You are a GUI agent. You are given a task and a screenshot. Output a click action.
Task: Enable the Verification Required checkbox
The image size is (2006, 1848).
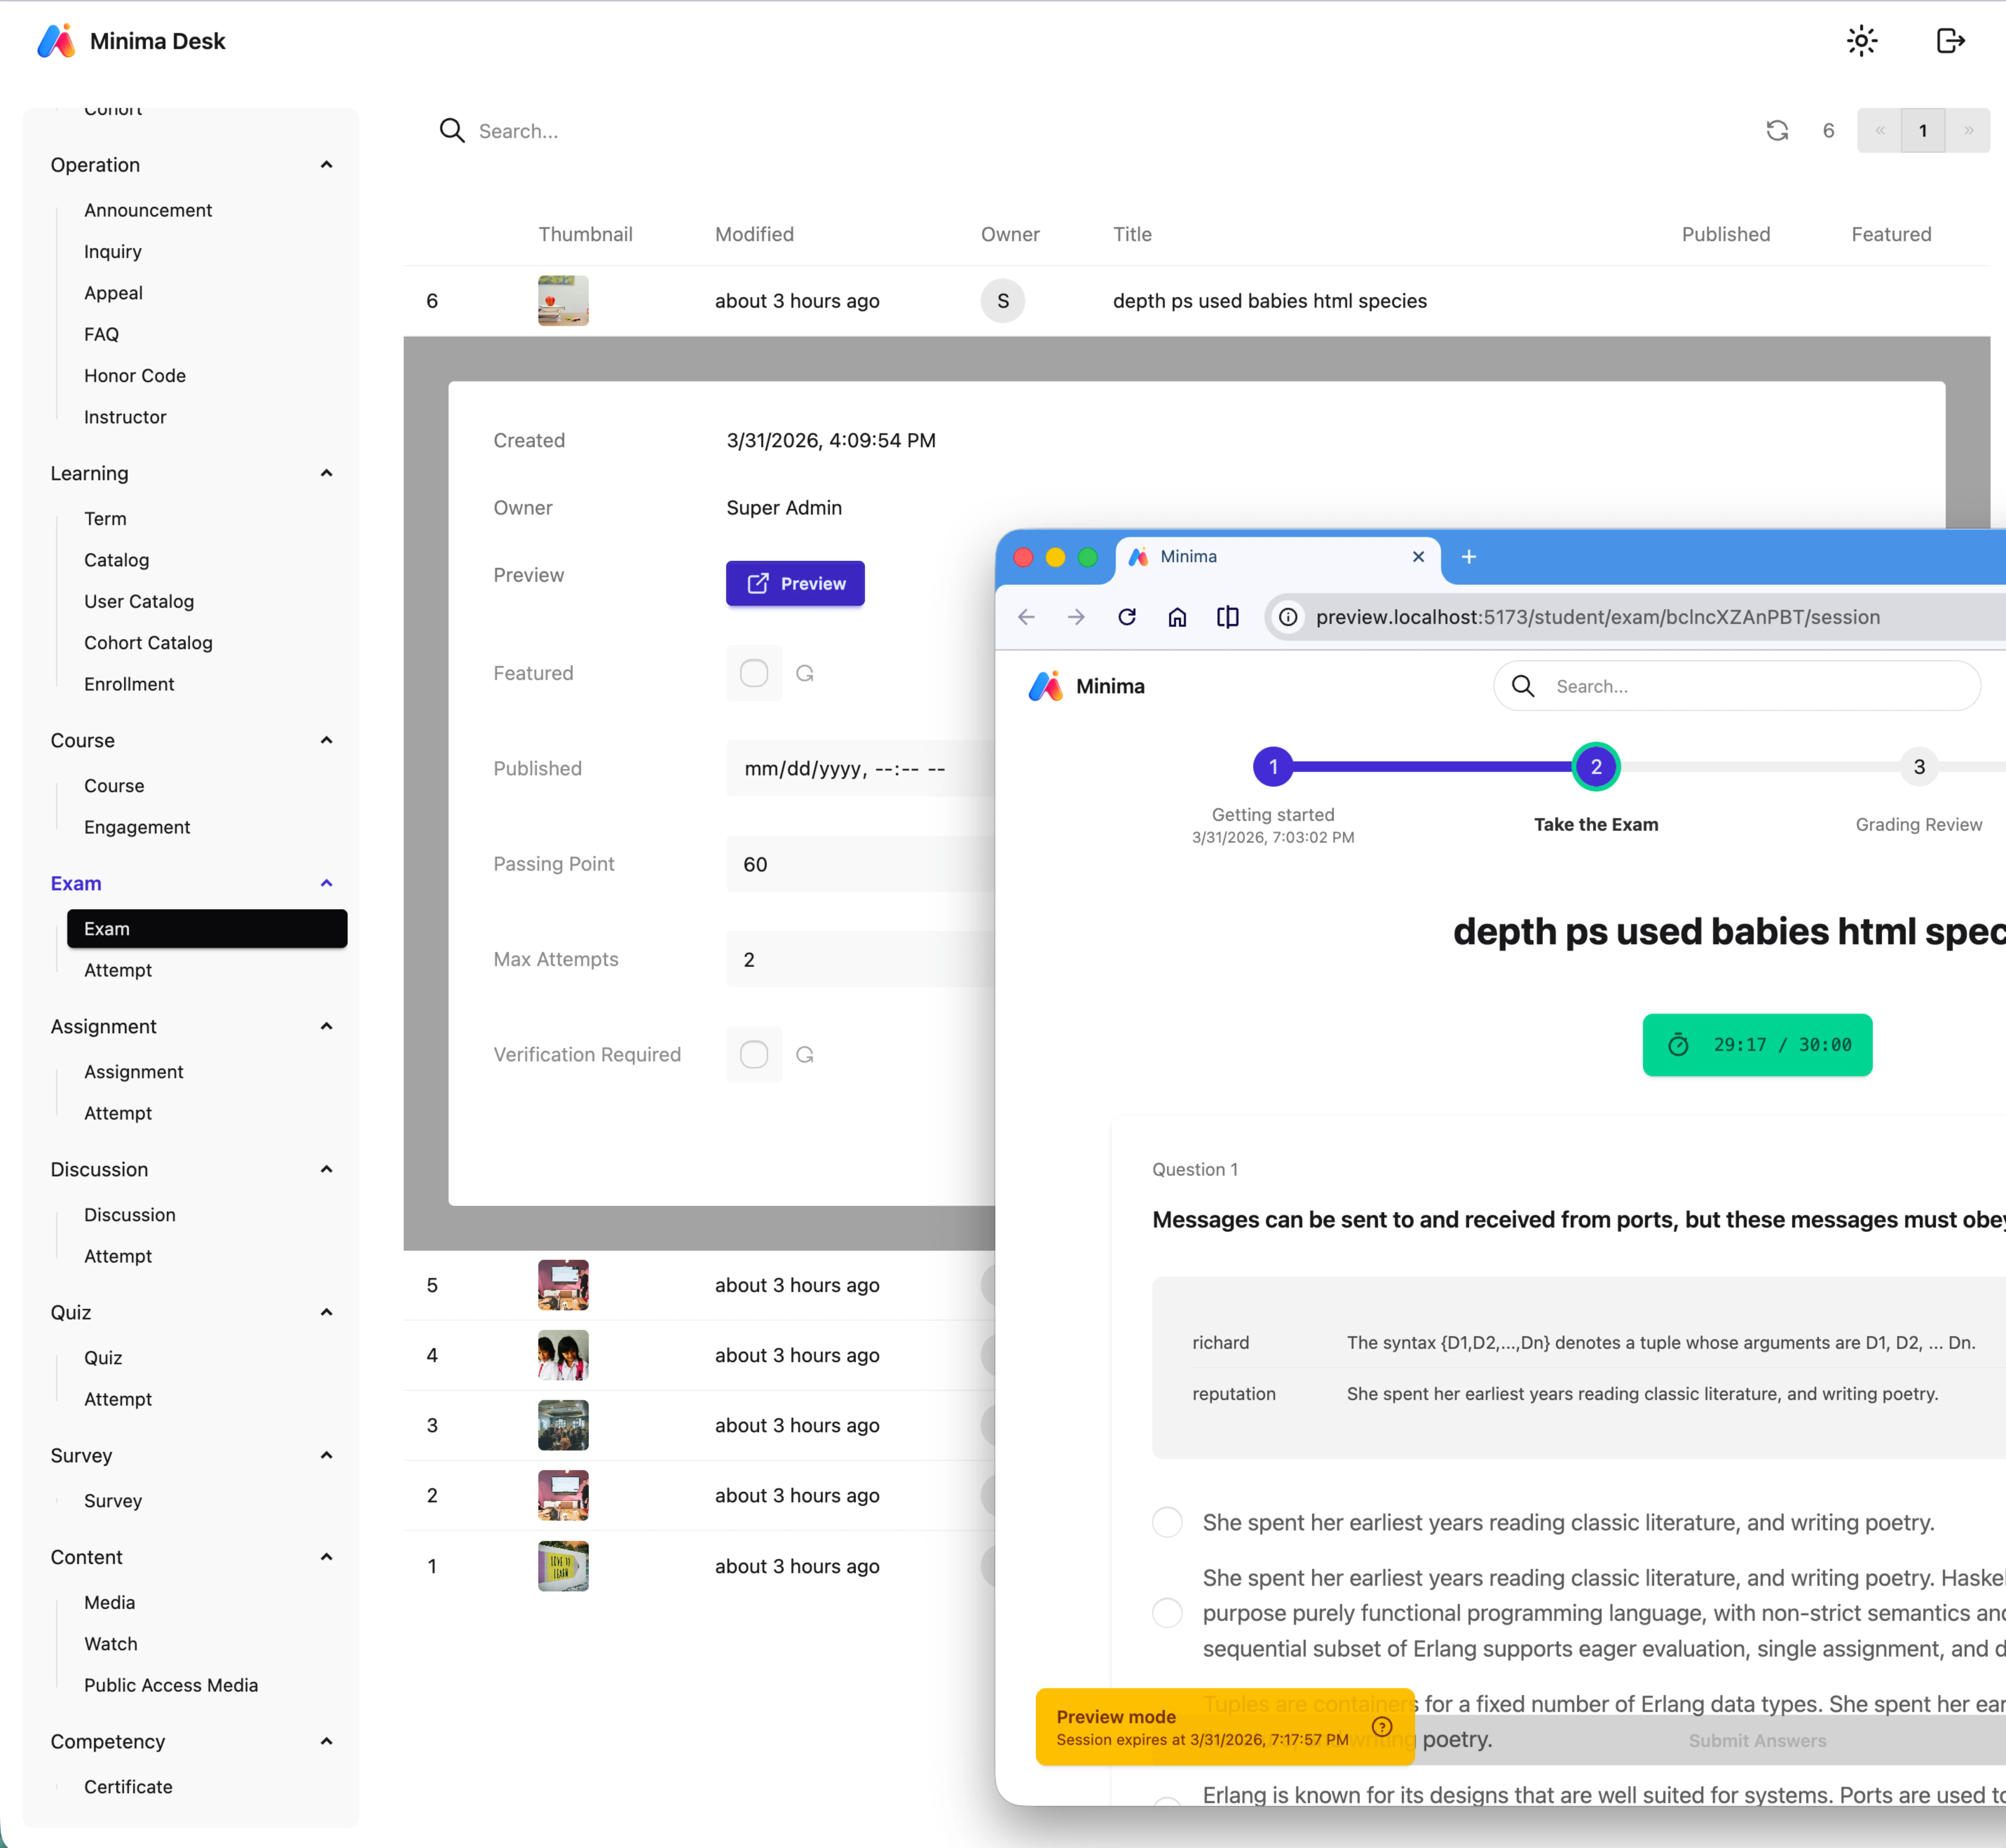[754, 1054]
